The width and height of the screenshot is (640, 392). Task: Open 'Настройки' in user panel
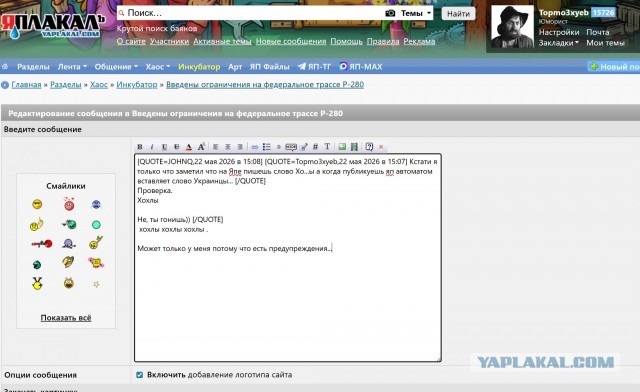pos(559,32)
